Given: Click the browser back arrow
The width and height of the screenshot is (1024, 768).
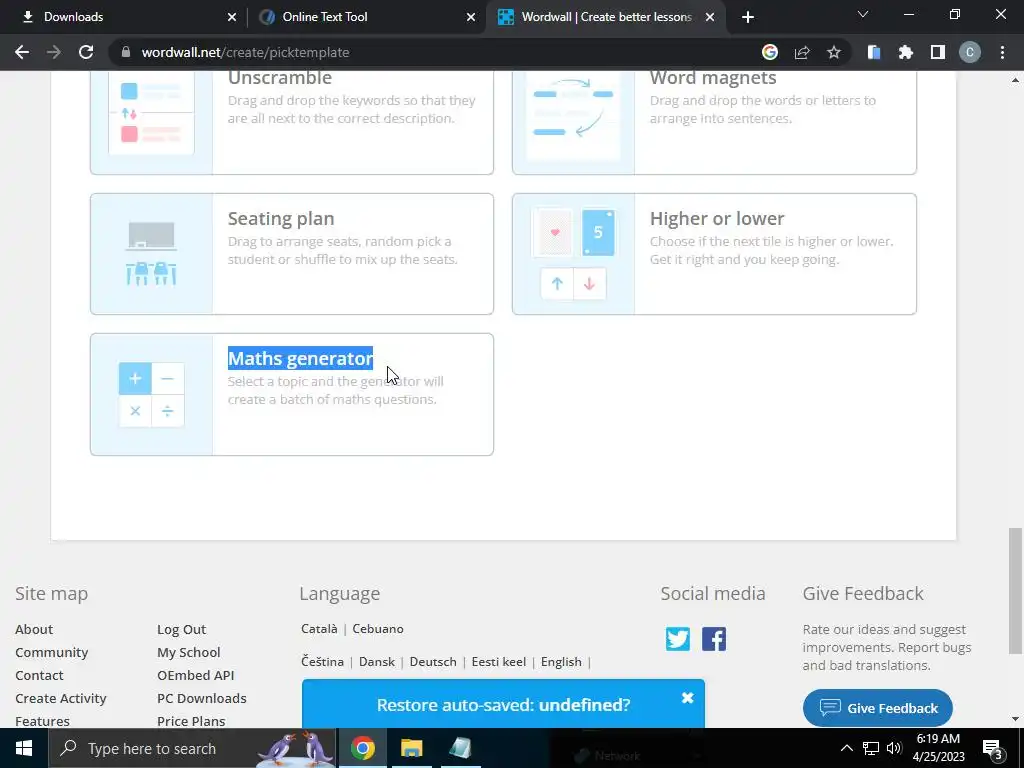Looking at the screenshot, I should [22, 52].
